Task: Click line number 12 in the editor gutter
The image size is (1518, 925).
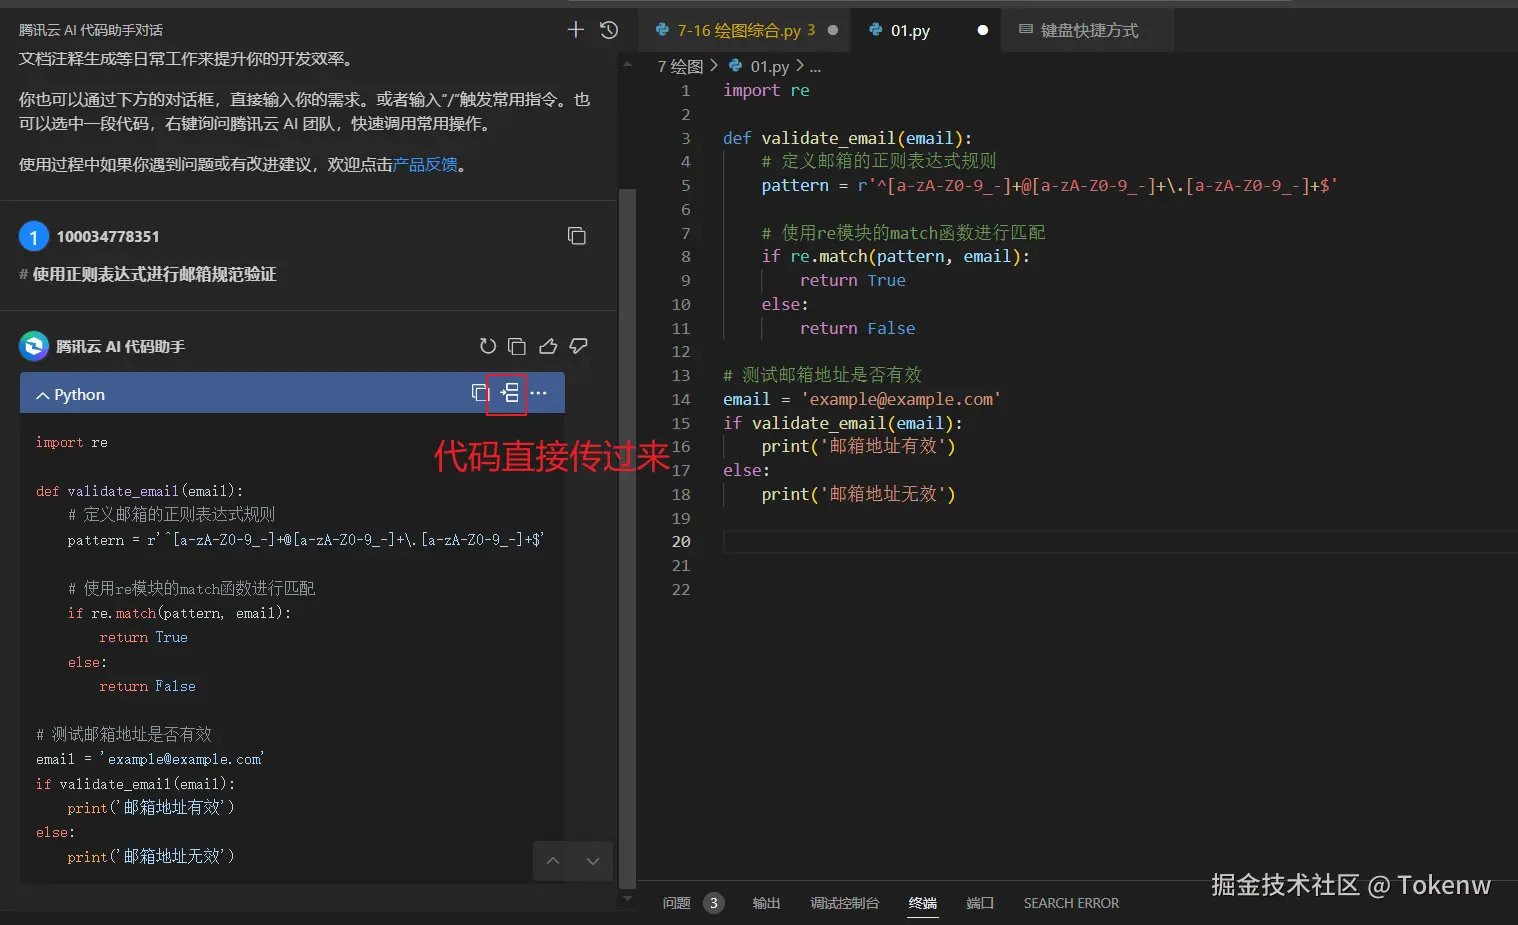Action: point(681,351)
